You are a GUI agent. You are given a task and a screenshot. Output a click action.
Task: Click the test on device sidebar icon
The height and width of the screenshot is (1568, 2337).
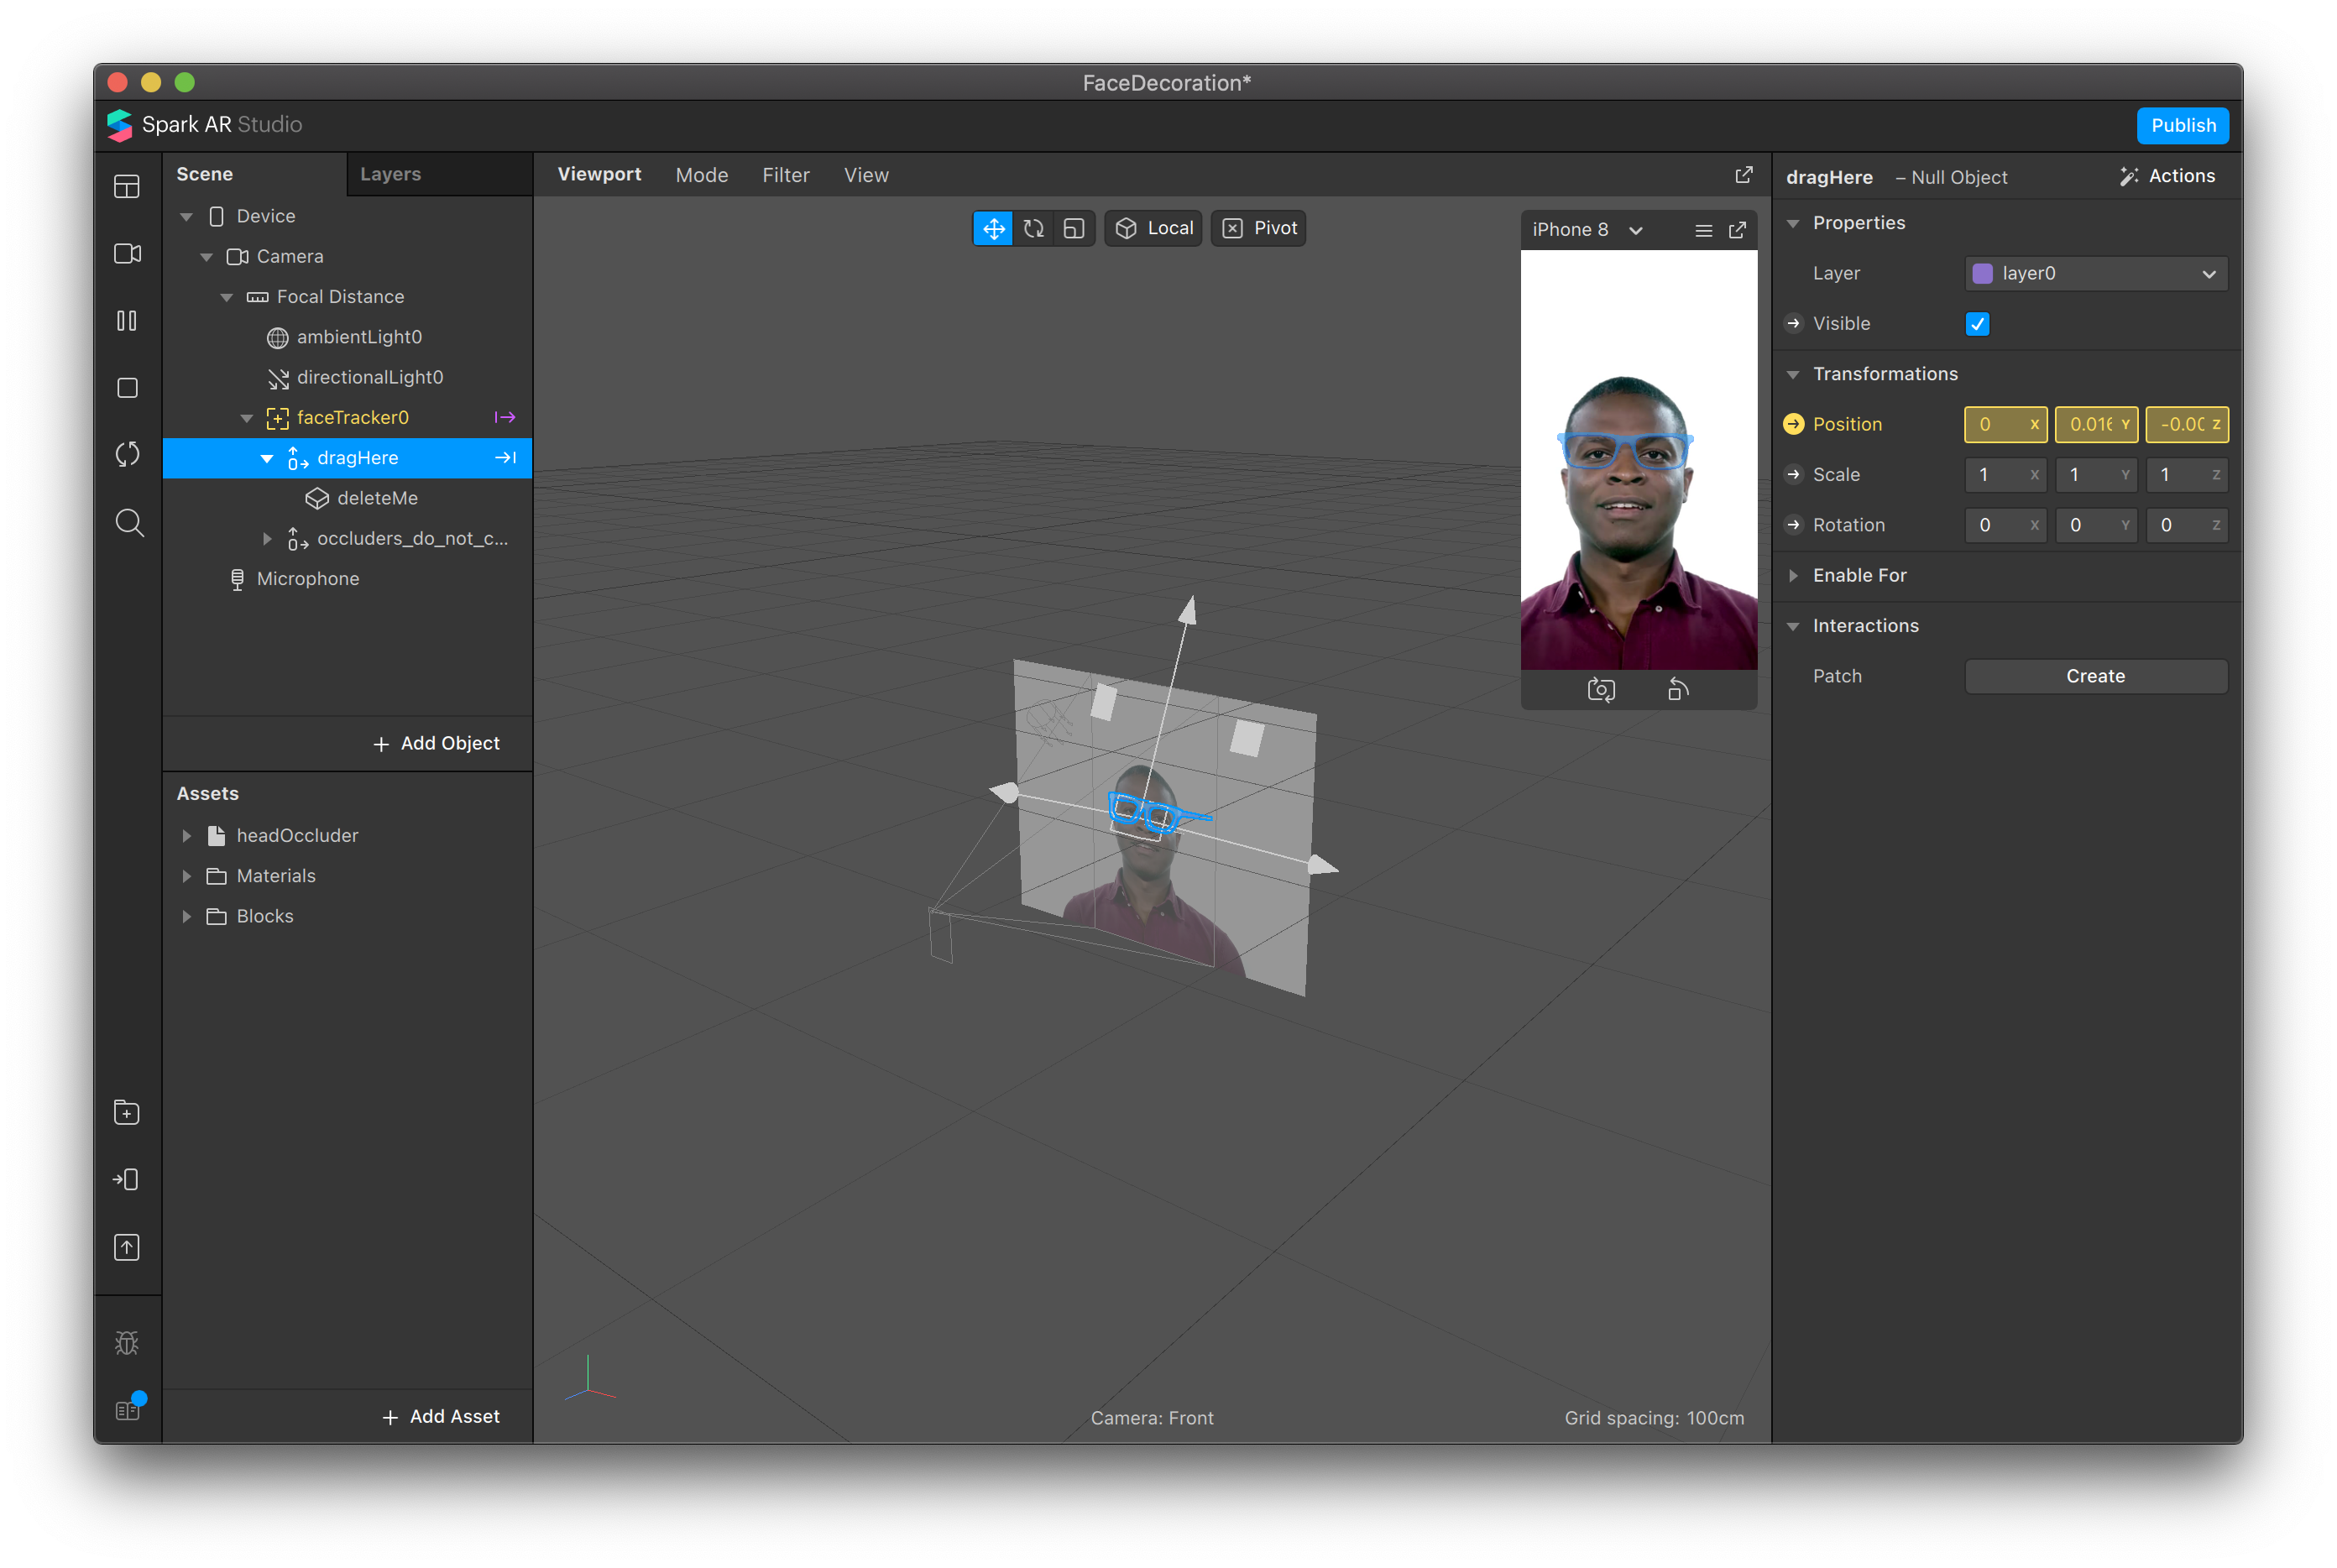126,1180
